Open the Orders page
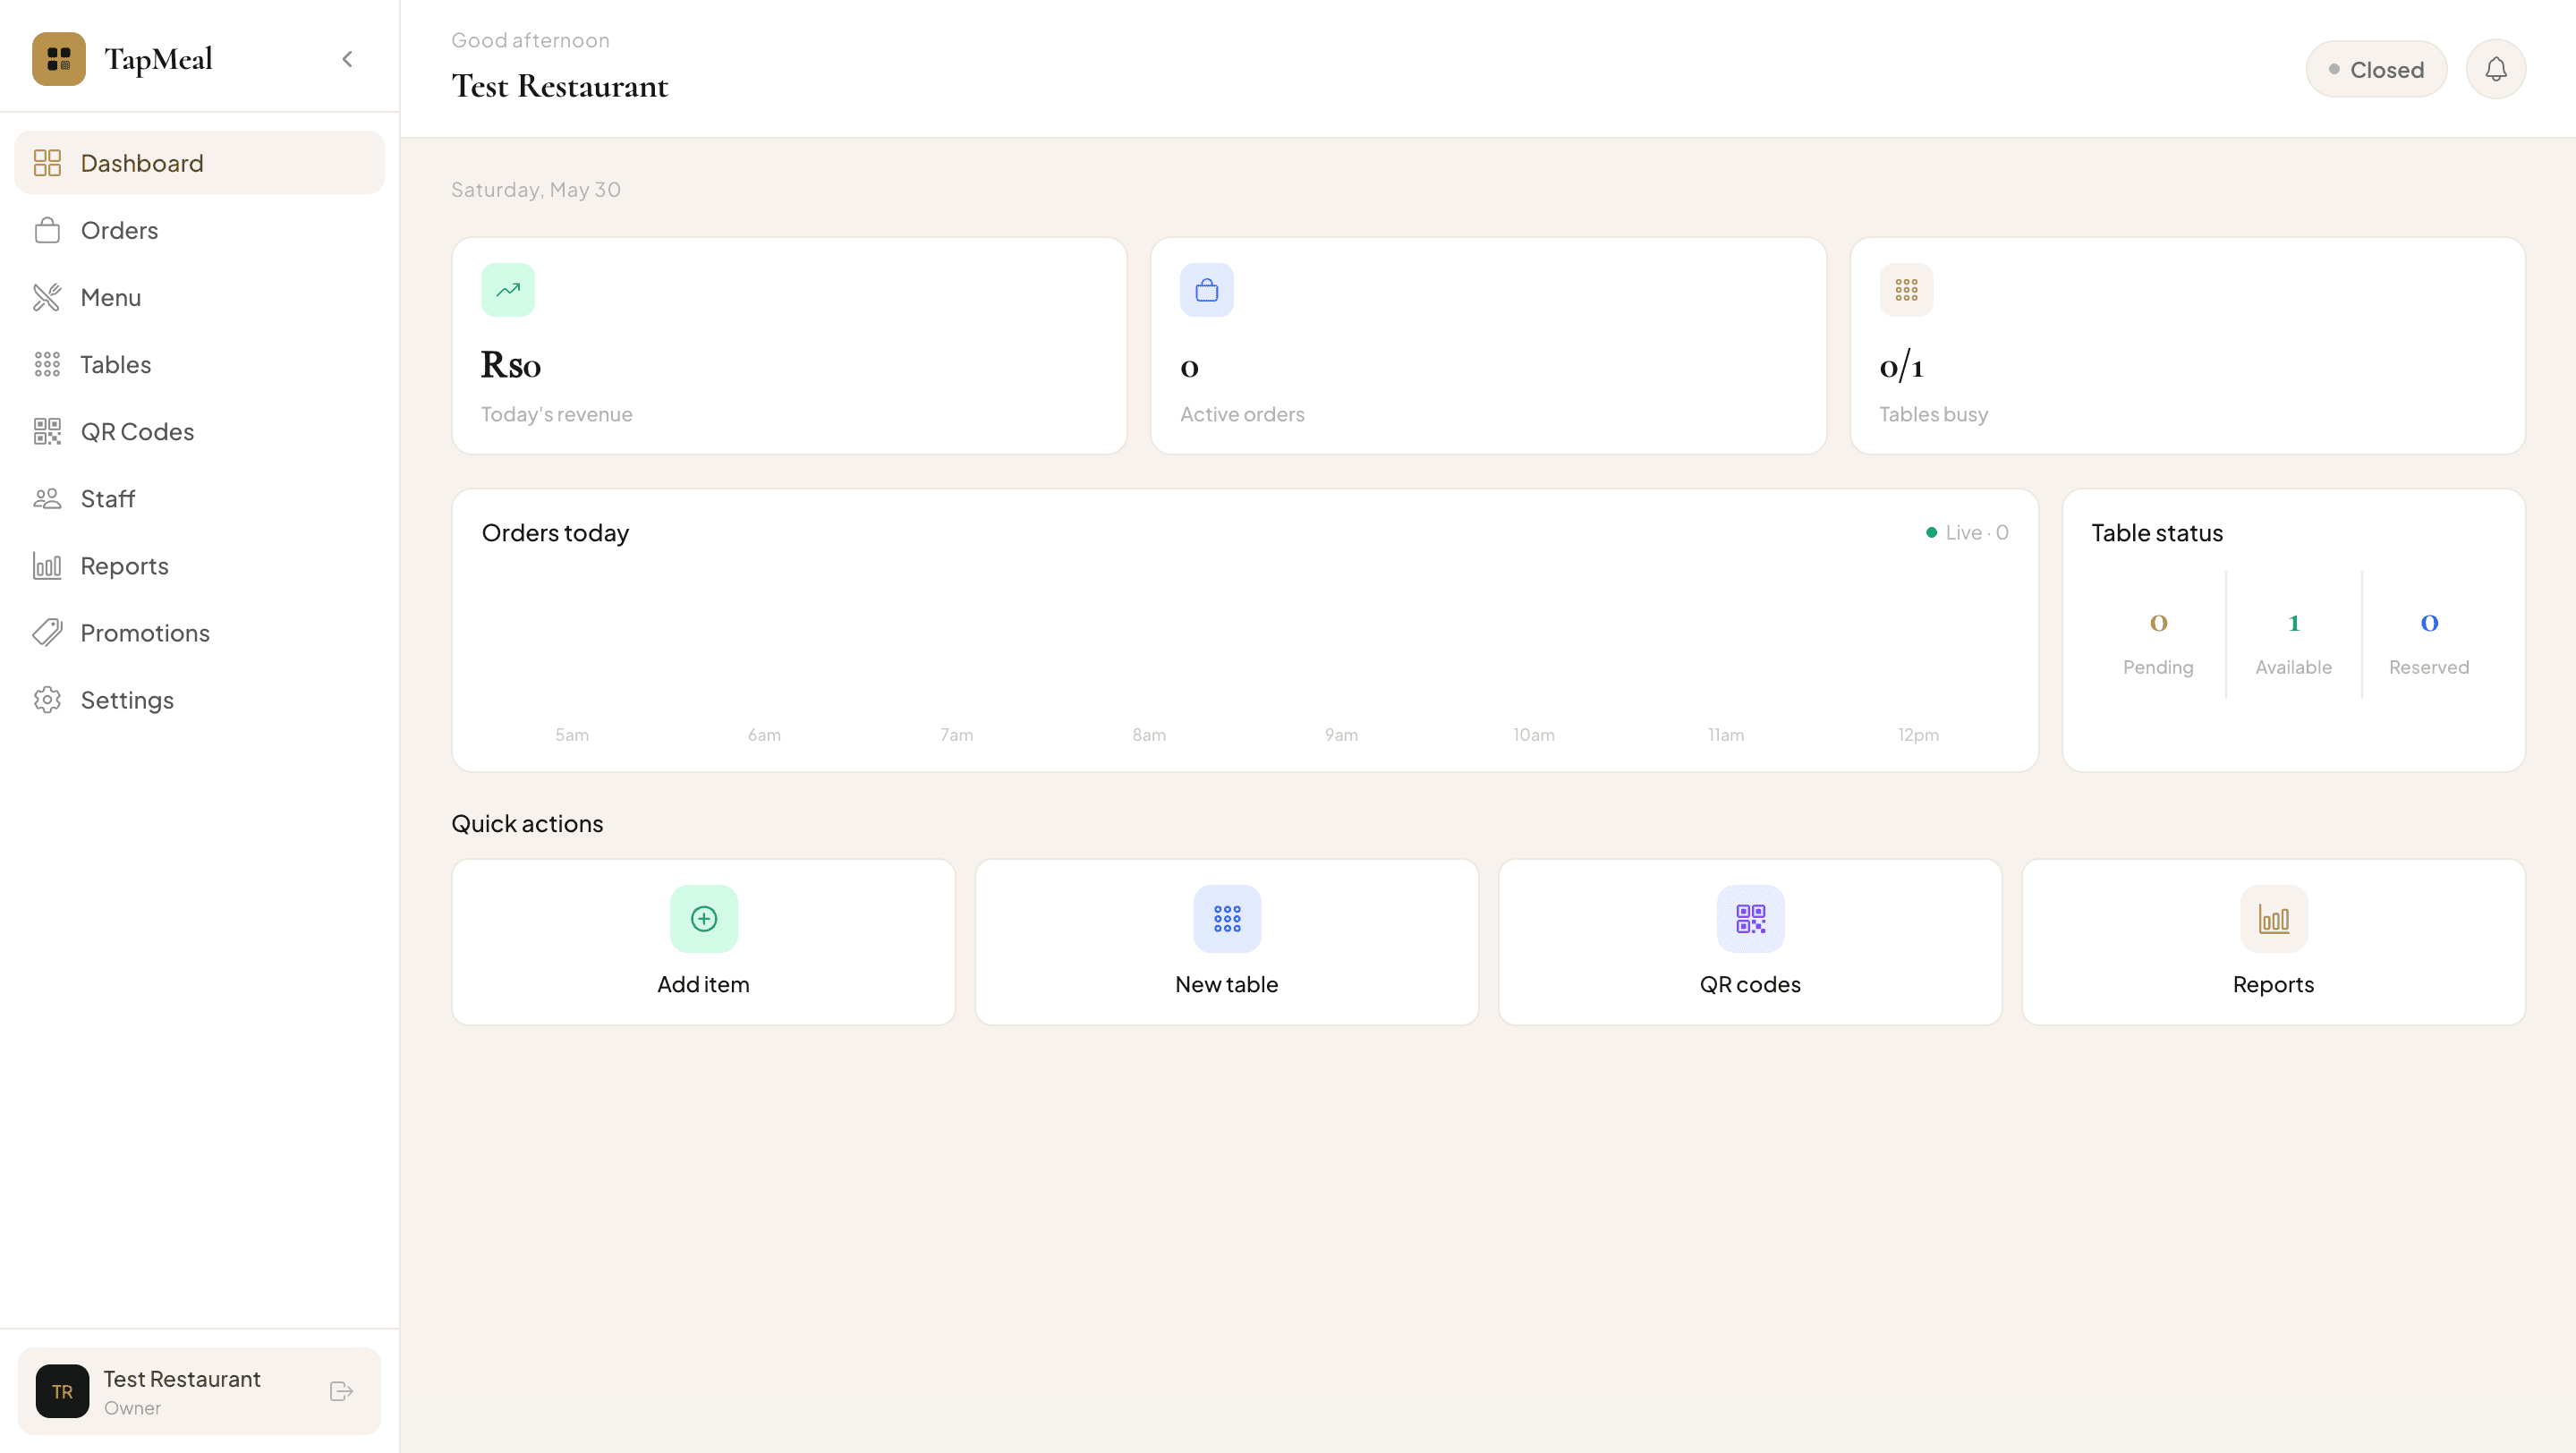2576x1453 pixels. tap(199, 230)
